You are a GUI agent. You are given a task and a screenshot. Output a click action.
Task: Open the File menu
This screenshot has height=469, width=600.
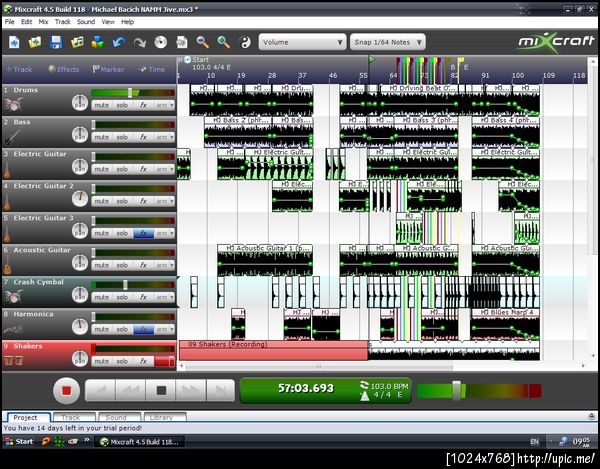click(x=10, y=22)
